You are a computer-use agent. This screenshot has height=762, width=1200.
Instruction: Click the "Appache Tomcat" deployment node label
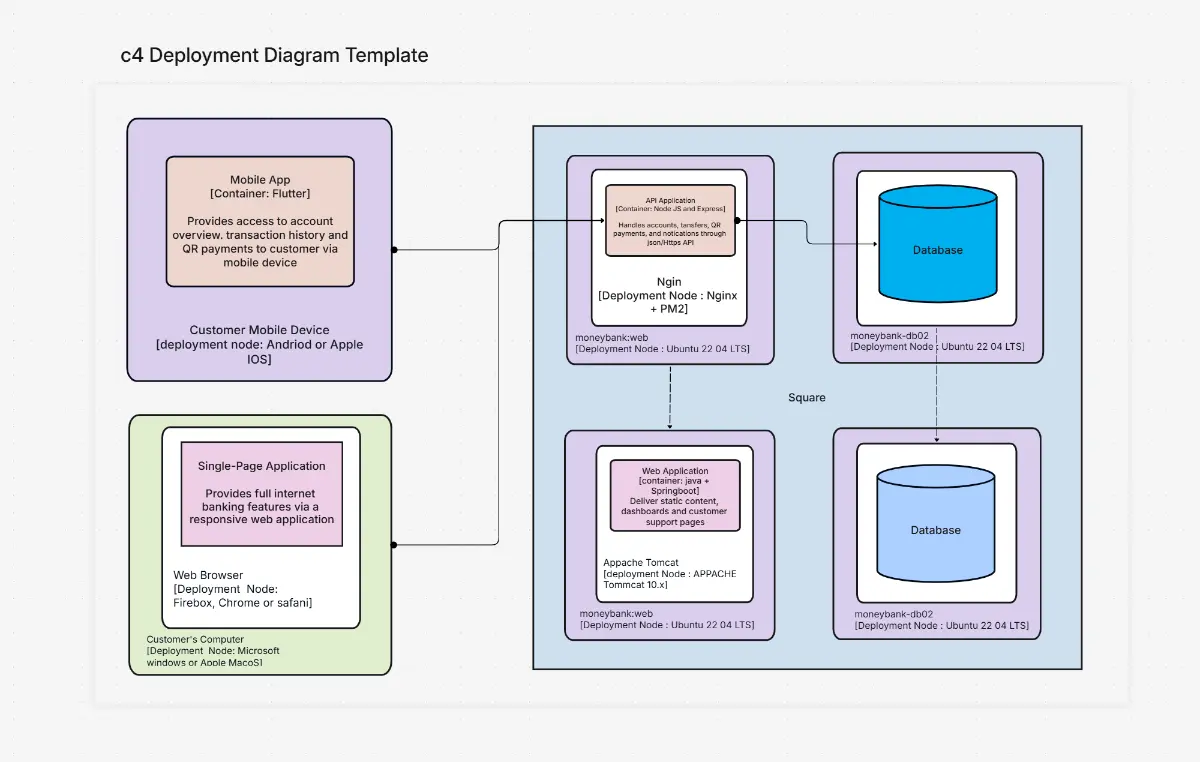(670, 573)
